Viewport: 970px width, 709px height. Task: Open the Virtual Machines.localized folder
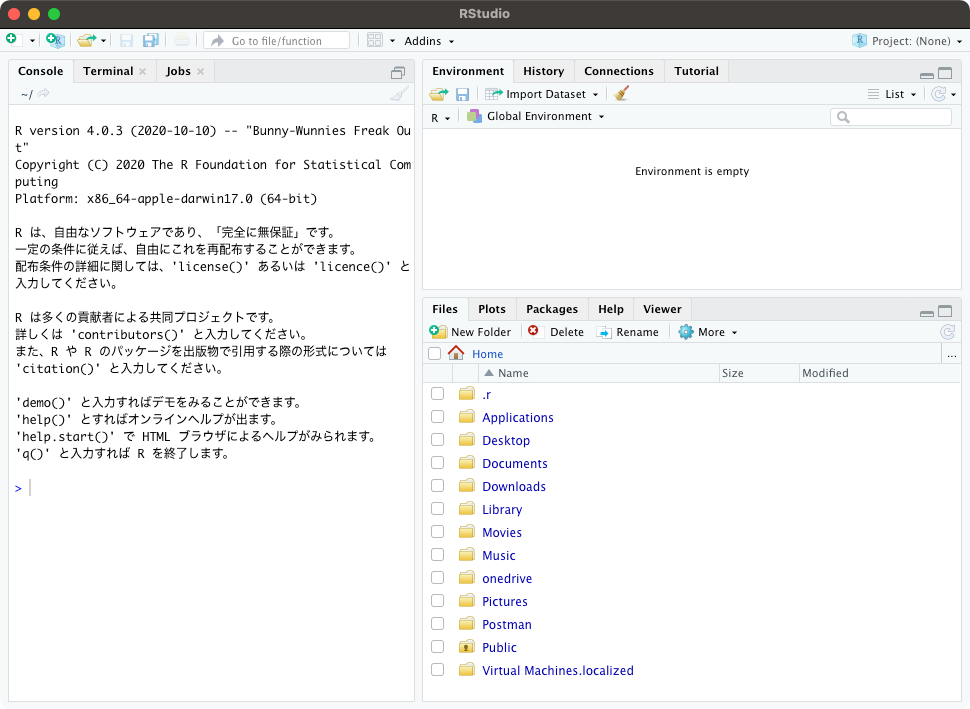point(557,670)
